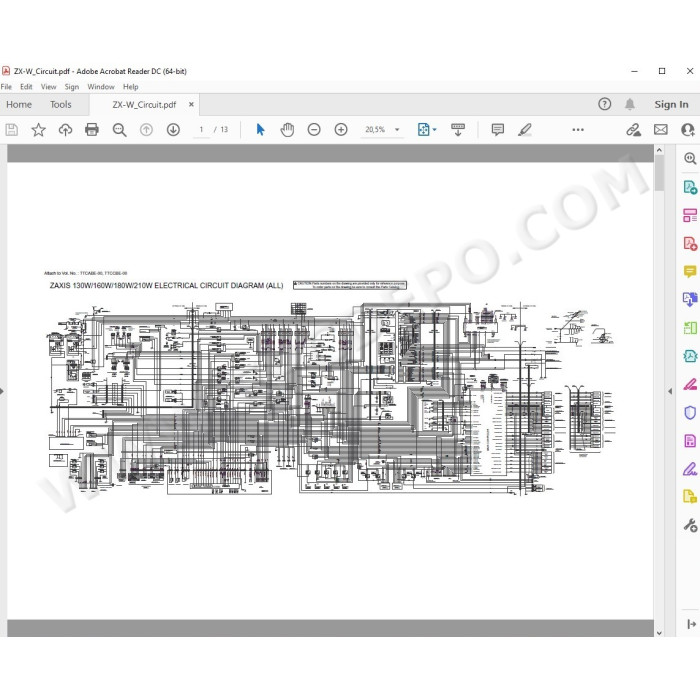Click the ZAXIS electrical circuit diagram title

pyautogui.click(x=166, y=285)
